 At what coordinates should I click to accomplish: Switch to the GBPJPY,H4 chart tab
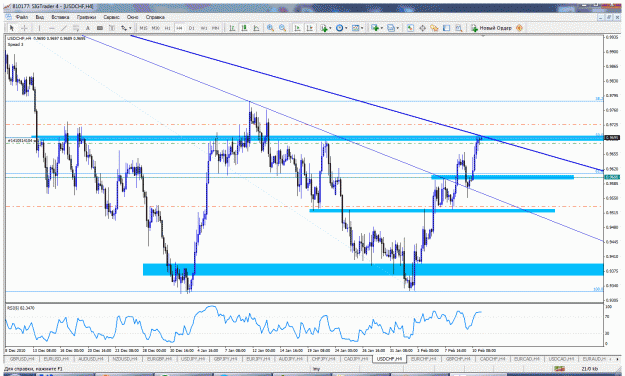pyautogui.click(x=226, y=359)
